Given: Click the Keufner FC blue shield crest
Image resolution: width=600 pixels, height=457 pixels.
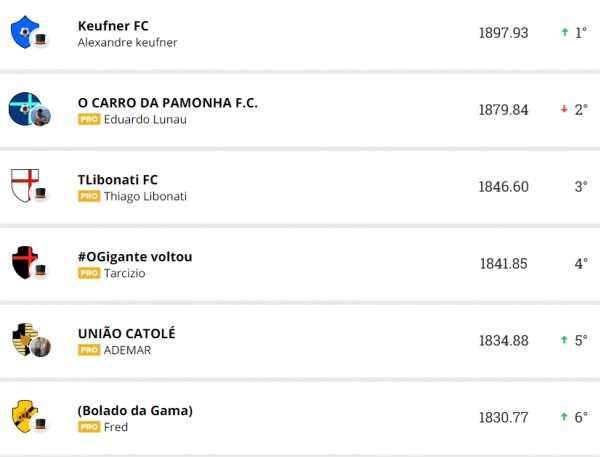Looking at the screenshot, I should [x=23, y=33].
